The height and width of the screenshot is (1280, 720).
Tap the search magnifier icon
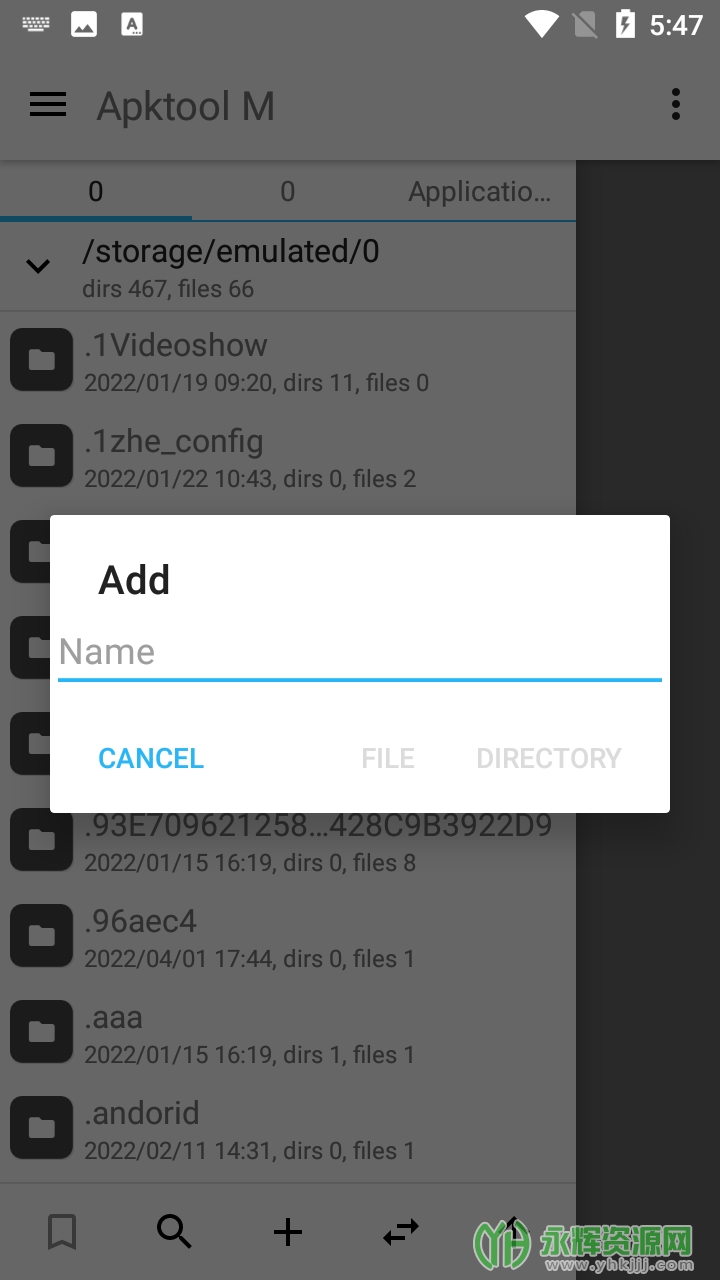tap(174, 1232)
